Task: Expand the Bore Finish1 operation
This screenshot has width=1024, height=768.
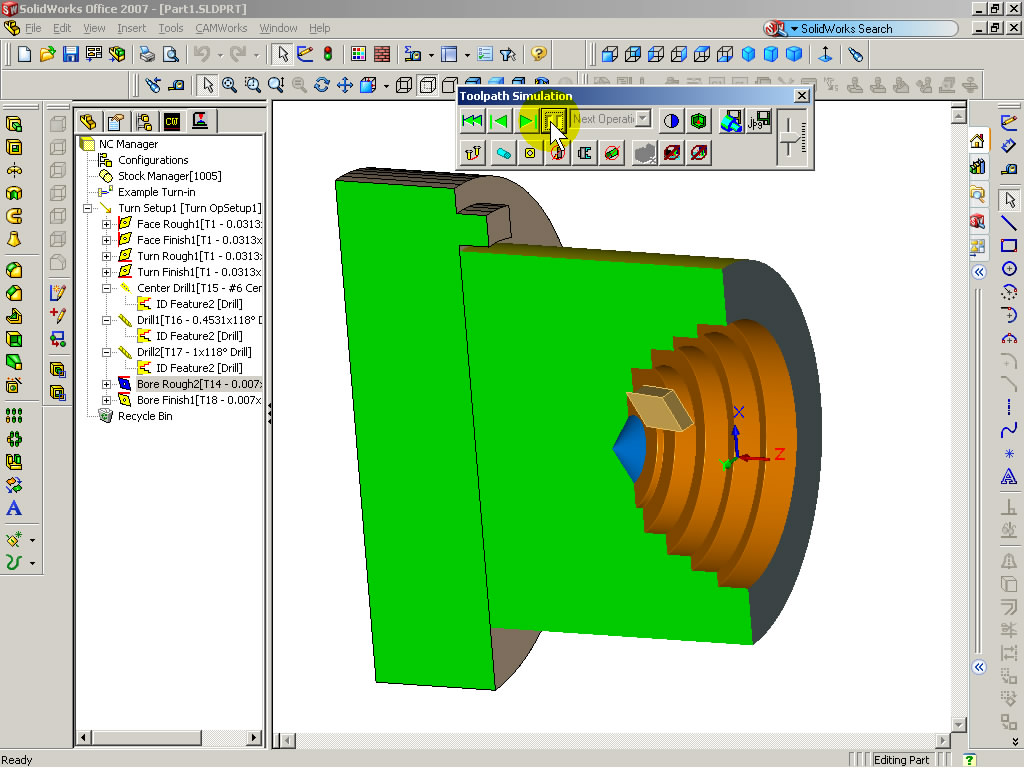Action: (106, 400)
